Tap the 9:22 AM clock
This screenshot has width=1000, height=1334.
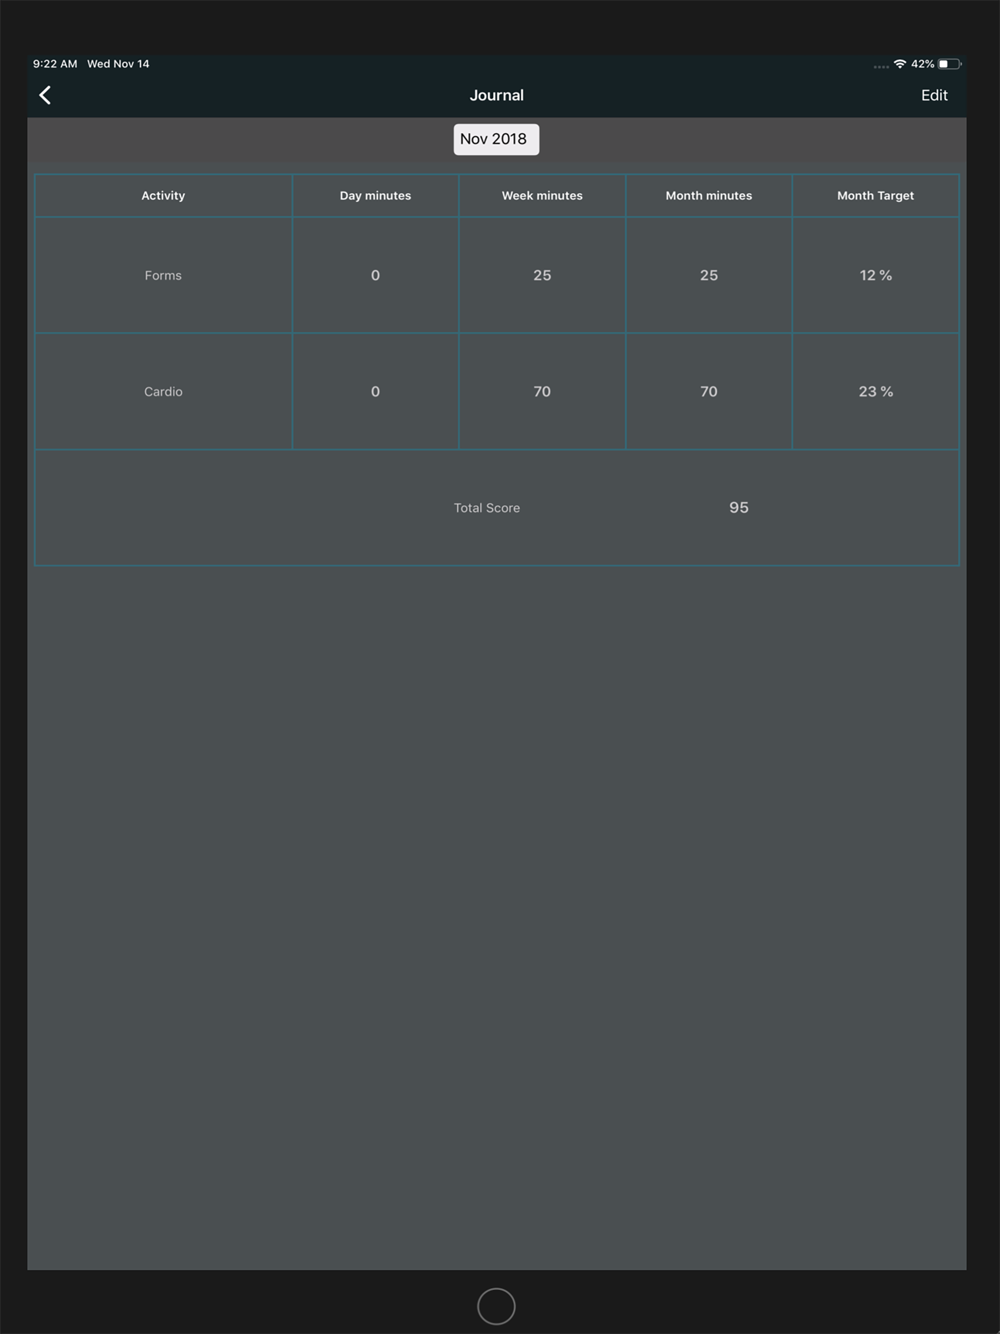click(55, 64)
